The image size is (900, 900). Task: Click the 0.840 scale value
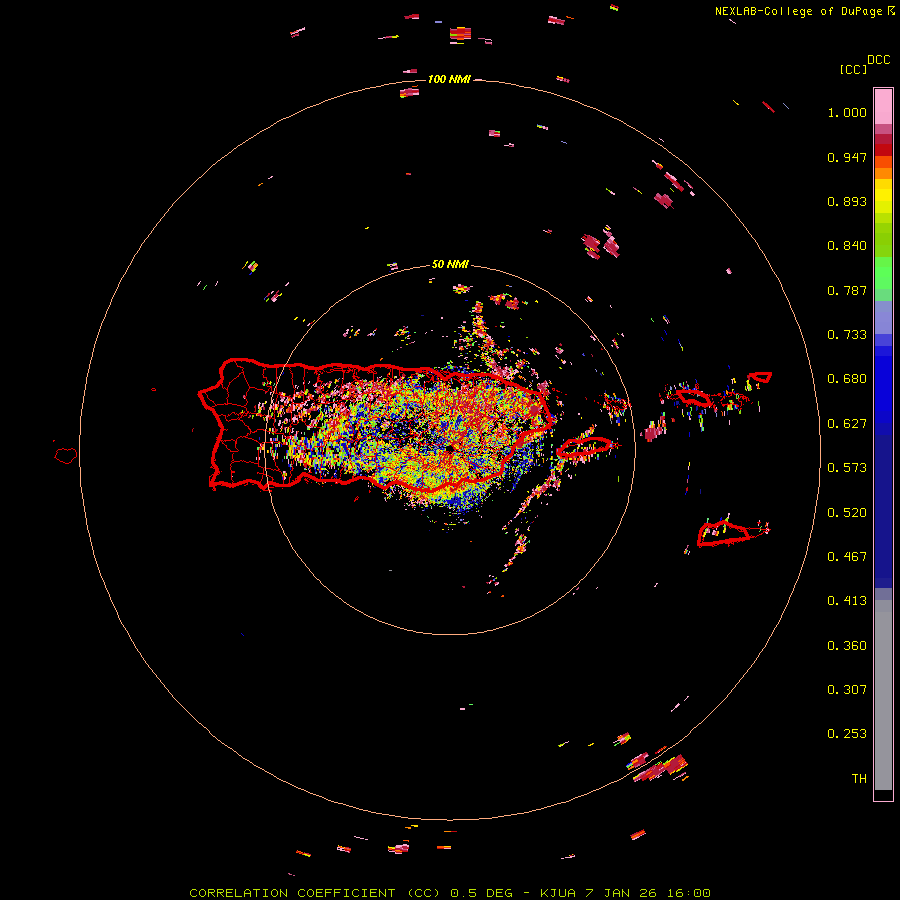[x=847, y=246]
